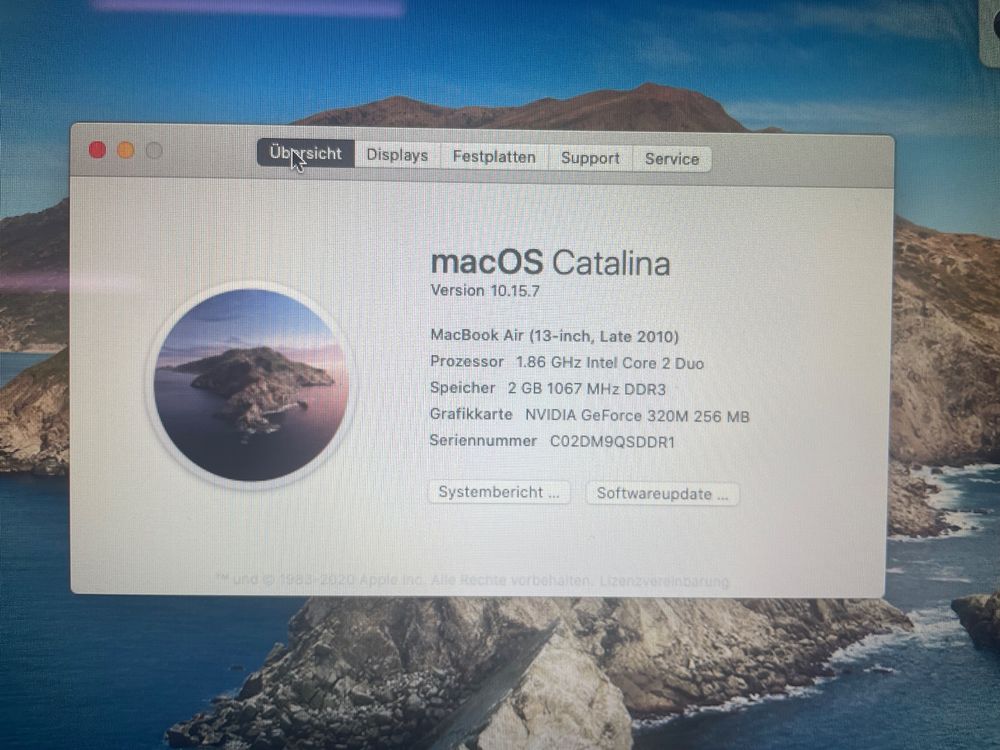
Task: Click the MacBook Air model description
Action: coord(555,336)
